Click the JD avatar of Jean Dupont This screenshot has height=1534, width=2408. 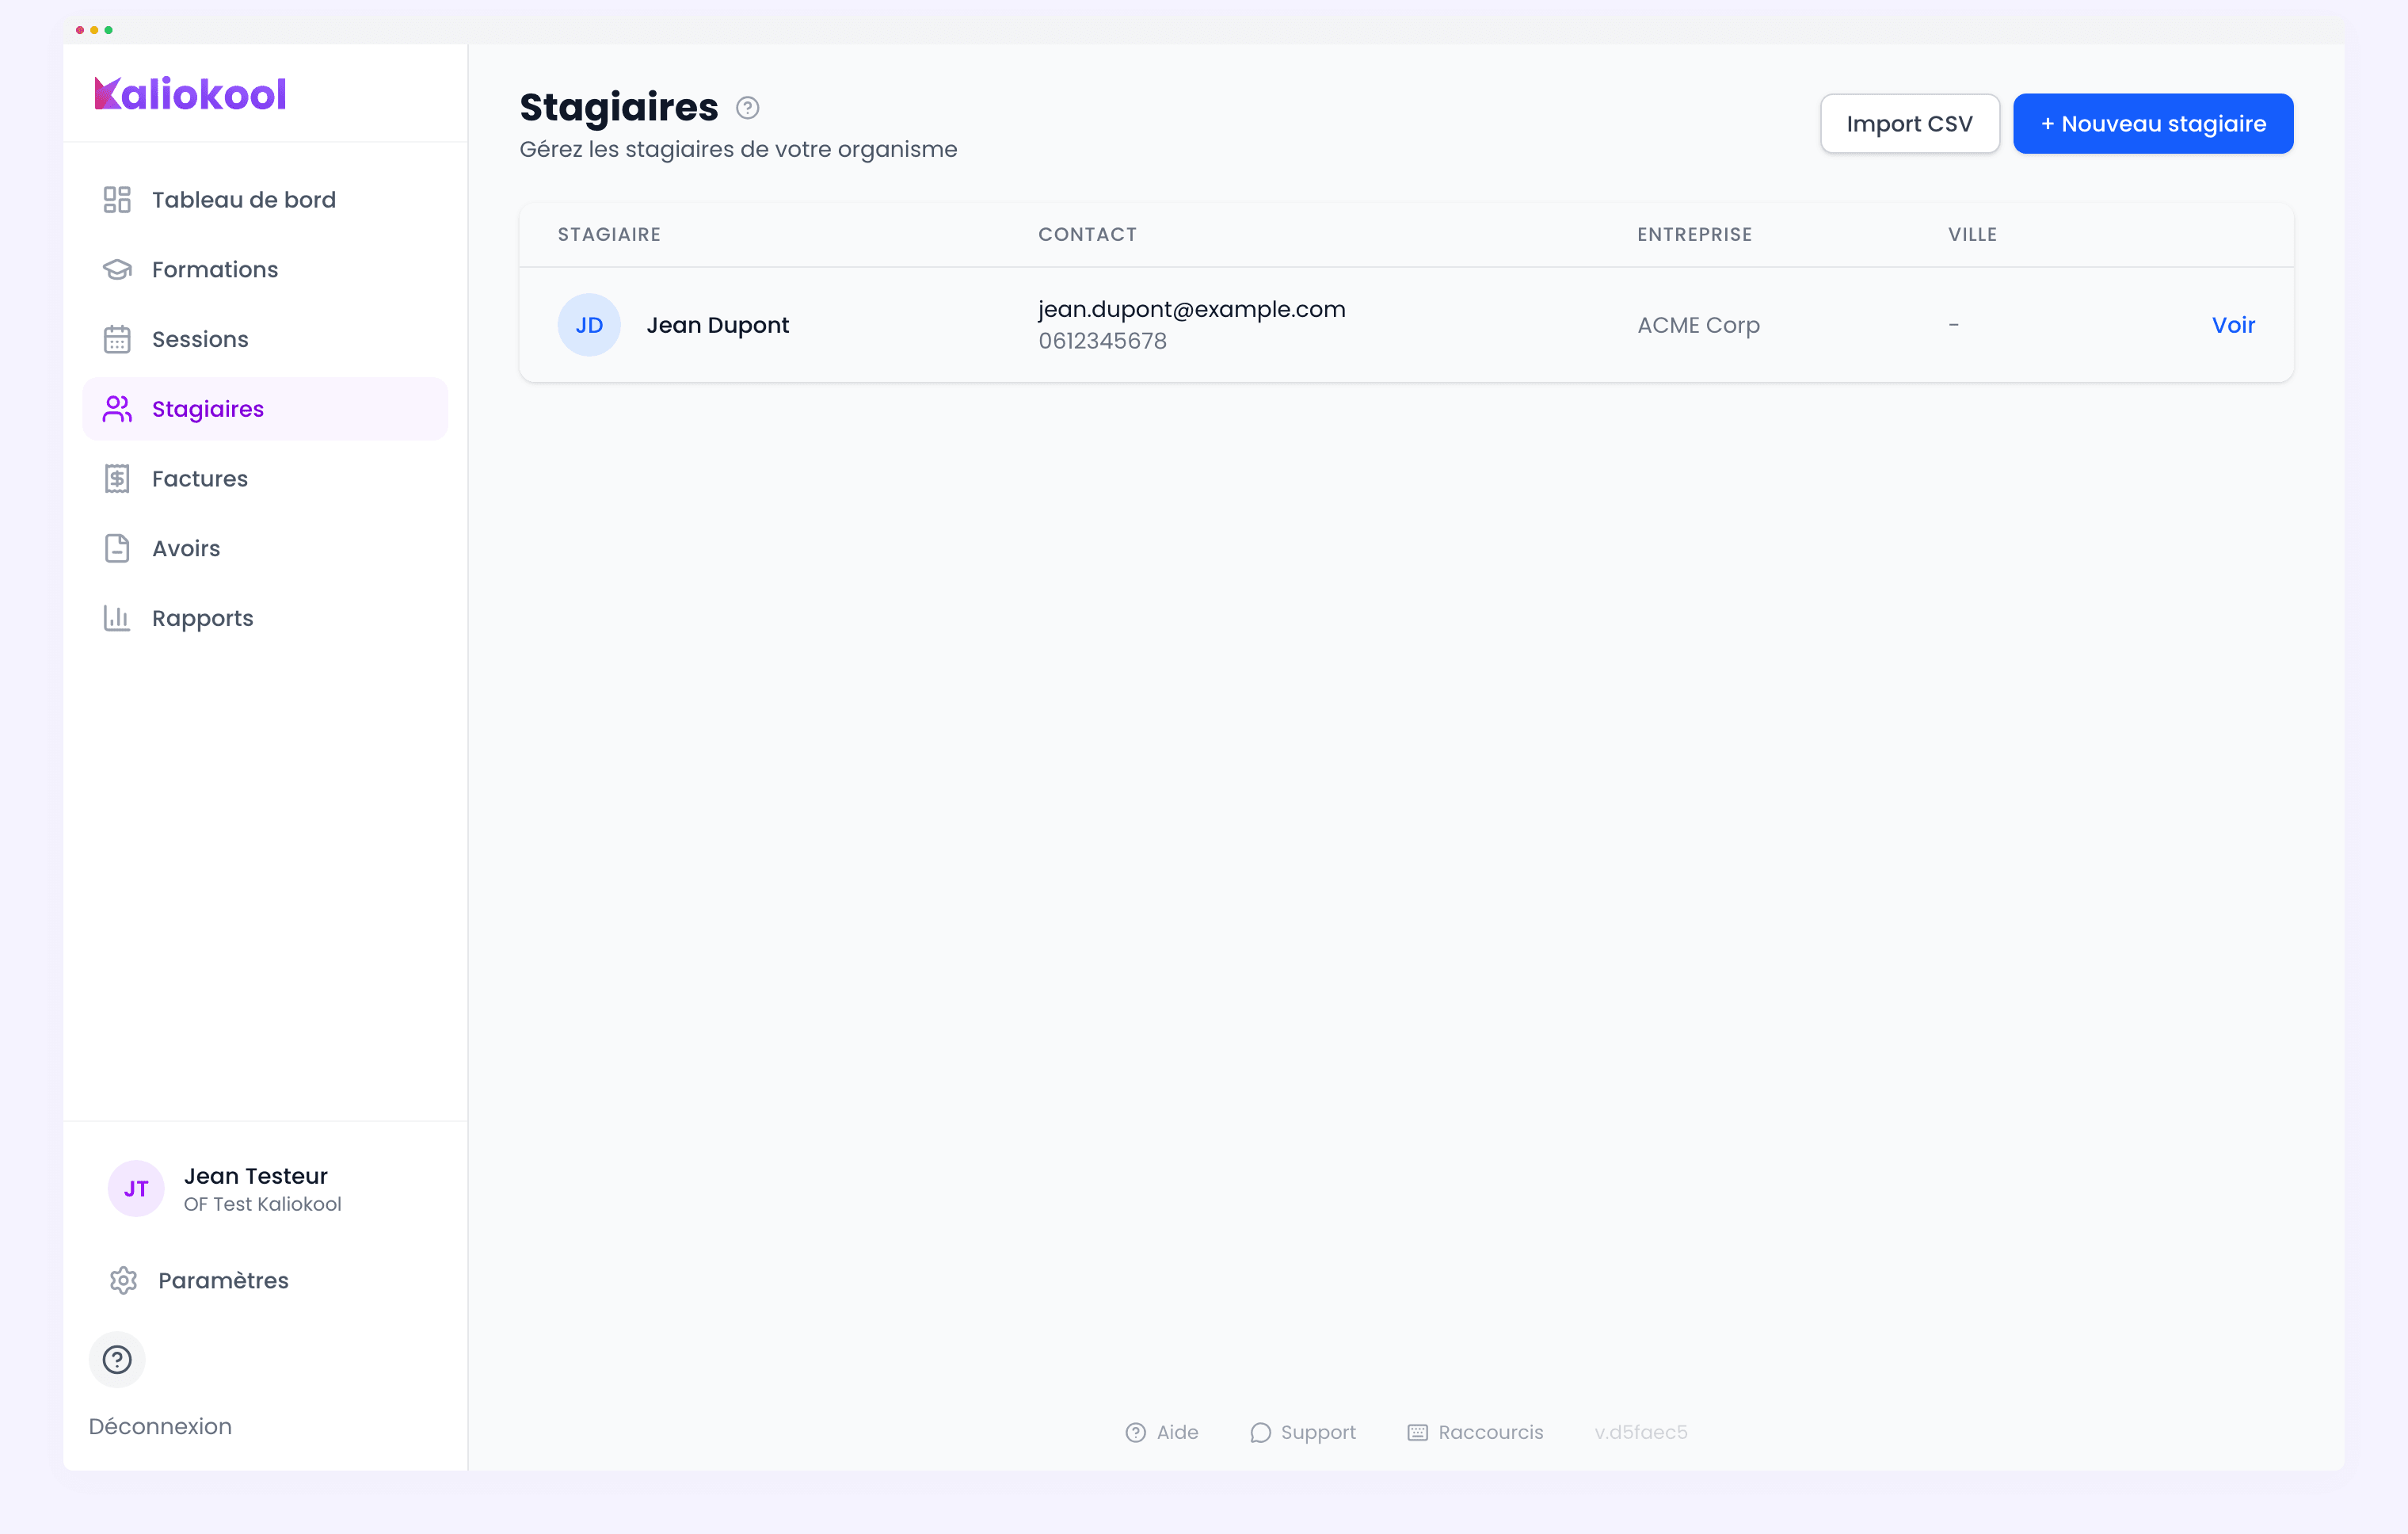[589, 325]
